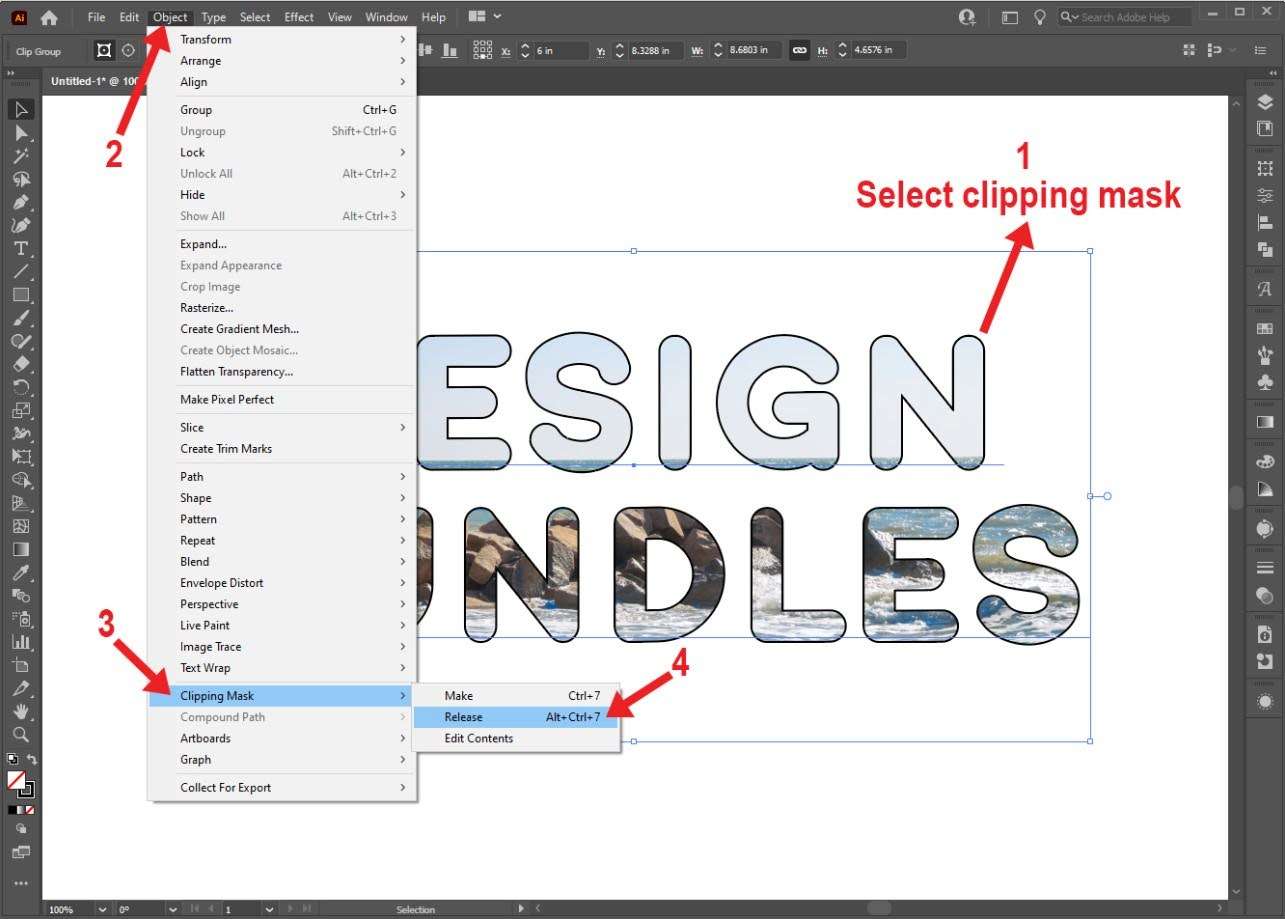Select the Pen tool
This screenshot has width=1285, height=919.
pos(21,202)
